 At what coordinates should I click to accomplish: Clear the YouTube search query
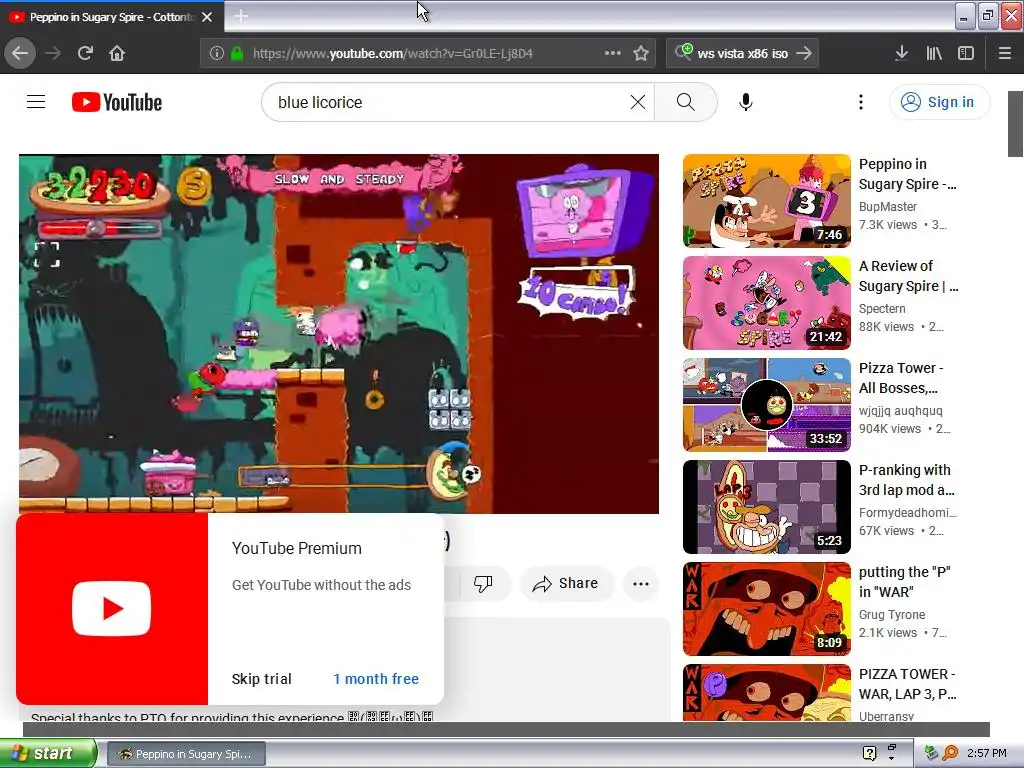click(638, 102)
